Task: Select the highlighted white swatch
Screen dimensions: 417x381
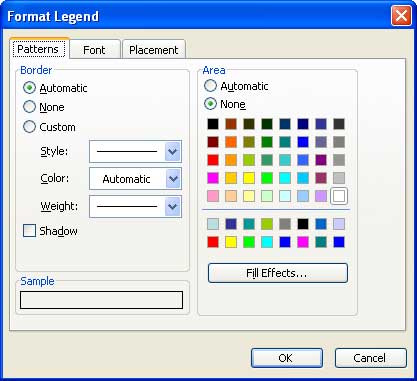Action: point(339,196)
